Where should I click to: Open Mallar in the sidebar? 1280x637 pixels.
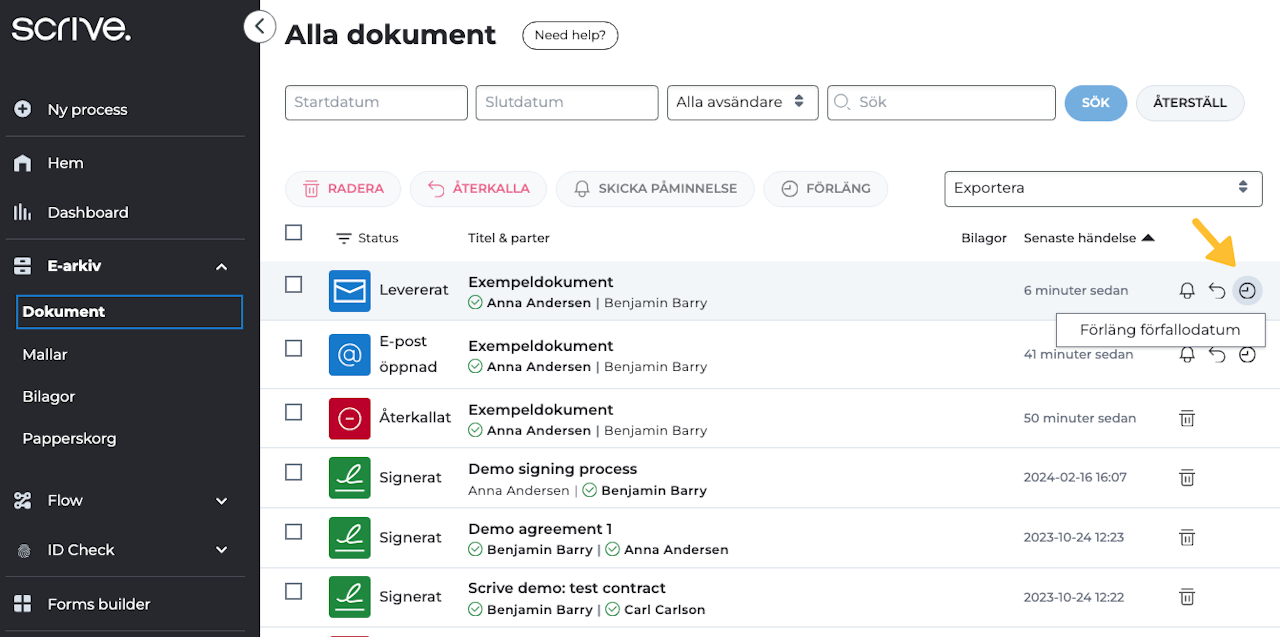point(45,354)
